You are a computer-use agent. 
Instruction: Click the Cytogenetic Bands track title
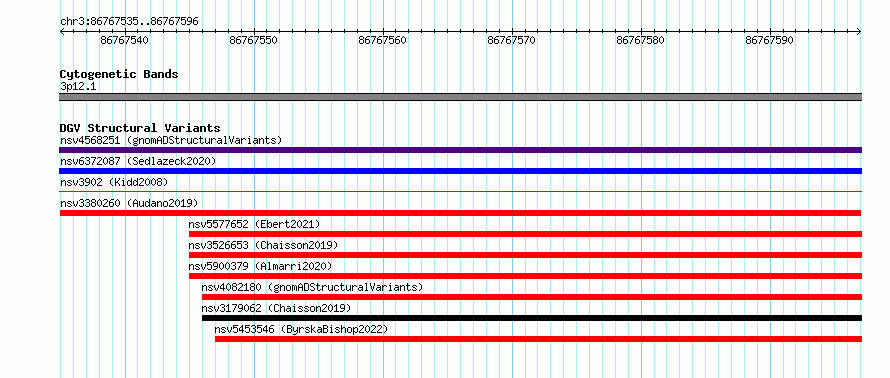coord(119,74)
